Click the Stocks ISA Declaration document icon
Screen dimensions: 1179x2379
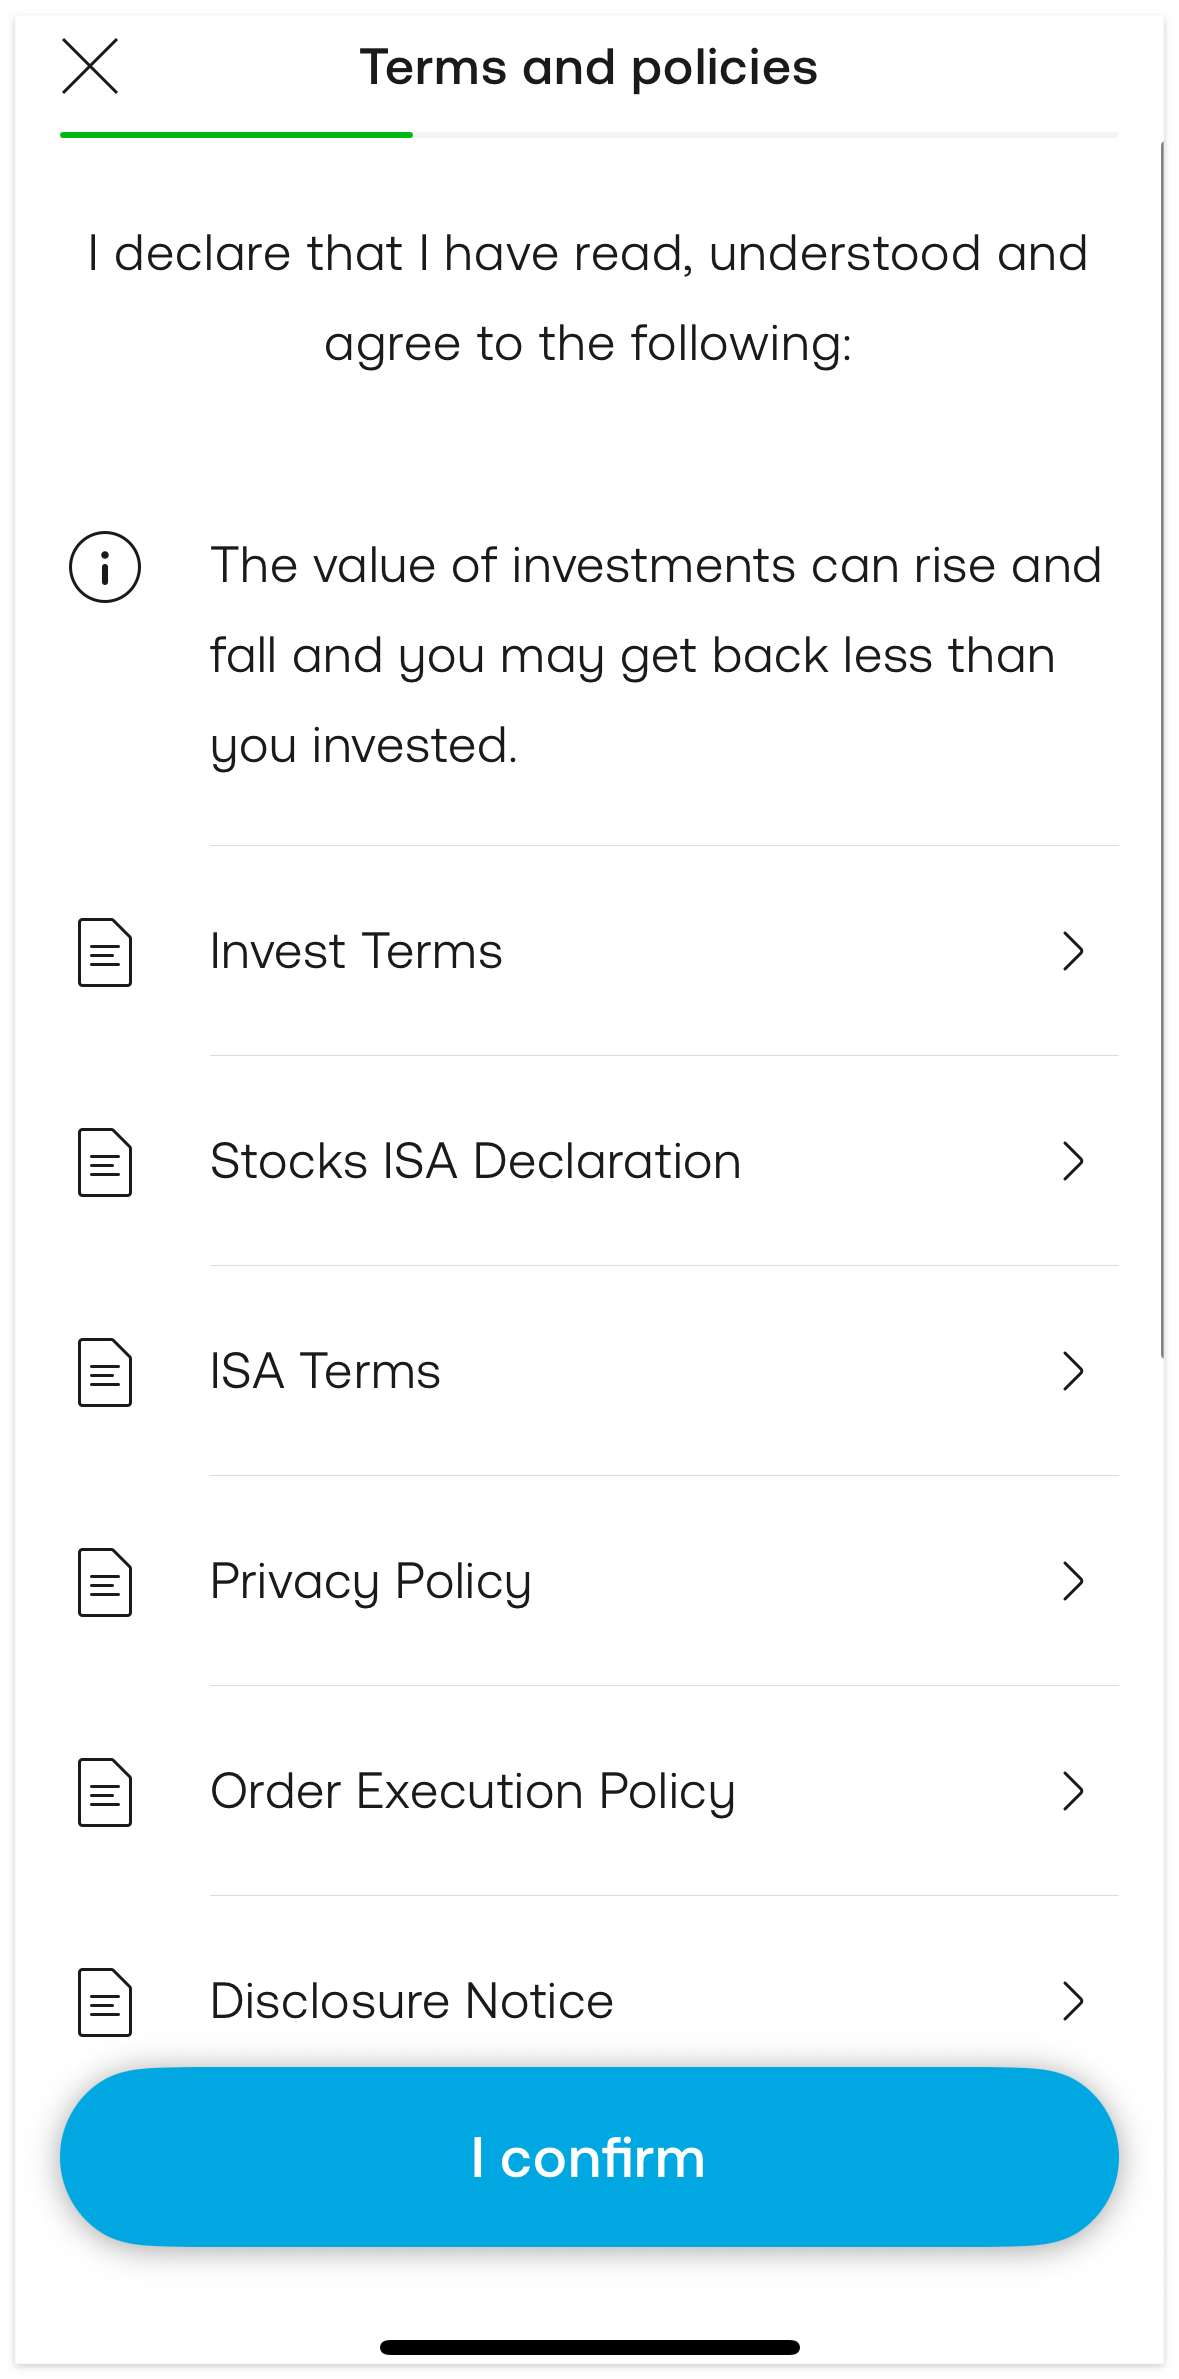tap(105, 1162)
